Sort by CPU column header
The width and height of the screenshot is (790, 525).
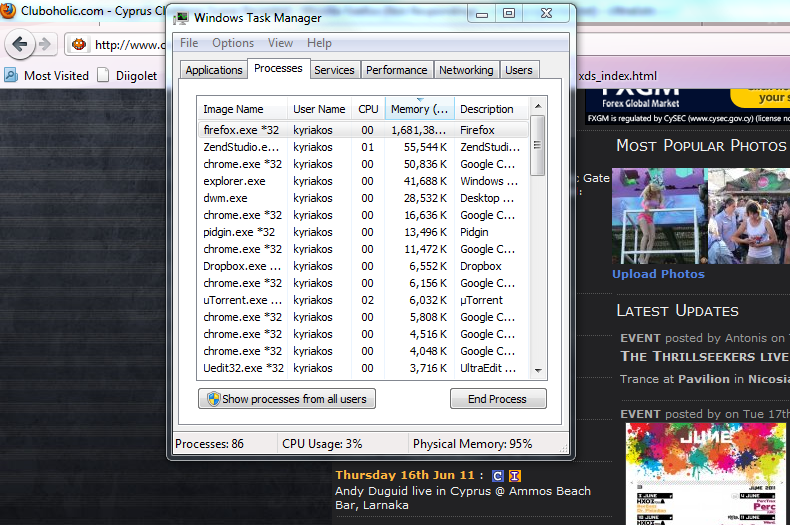[368, 109]
